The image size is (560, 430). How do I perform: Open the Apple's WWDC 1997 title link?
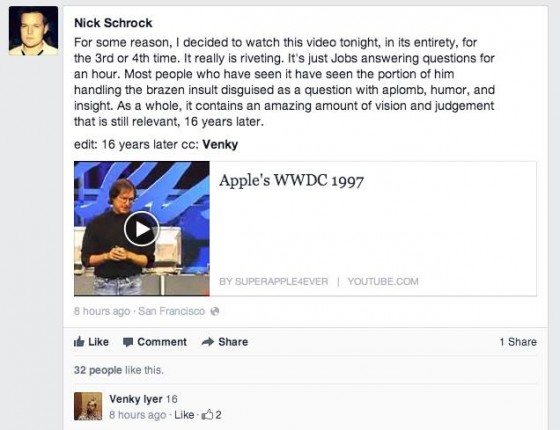point(291,180)
